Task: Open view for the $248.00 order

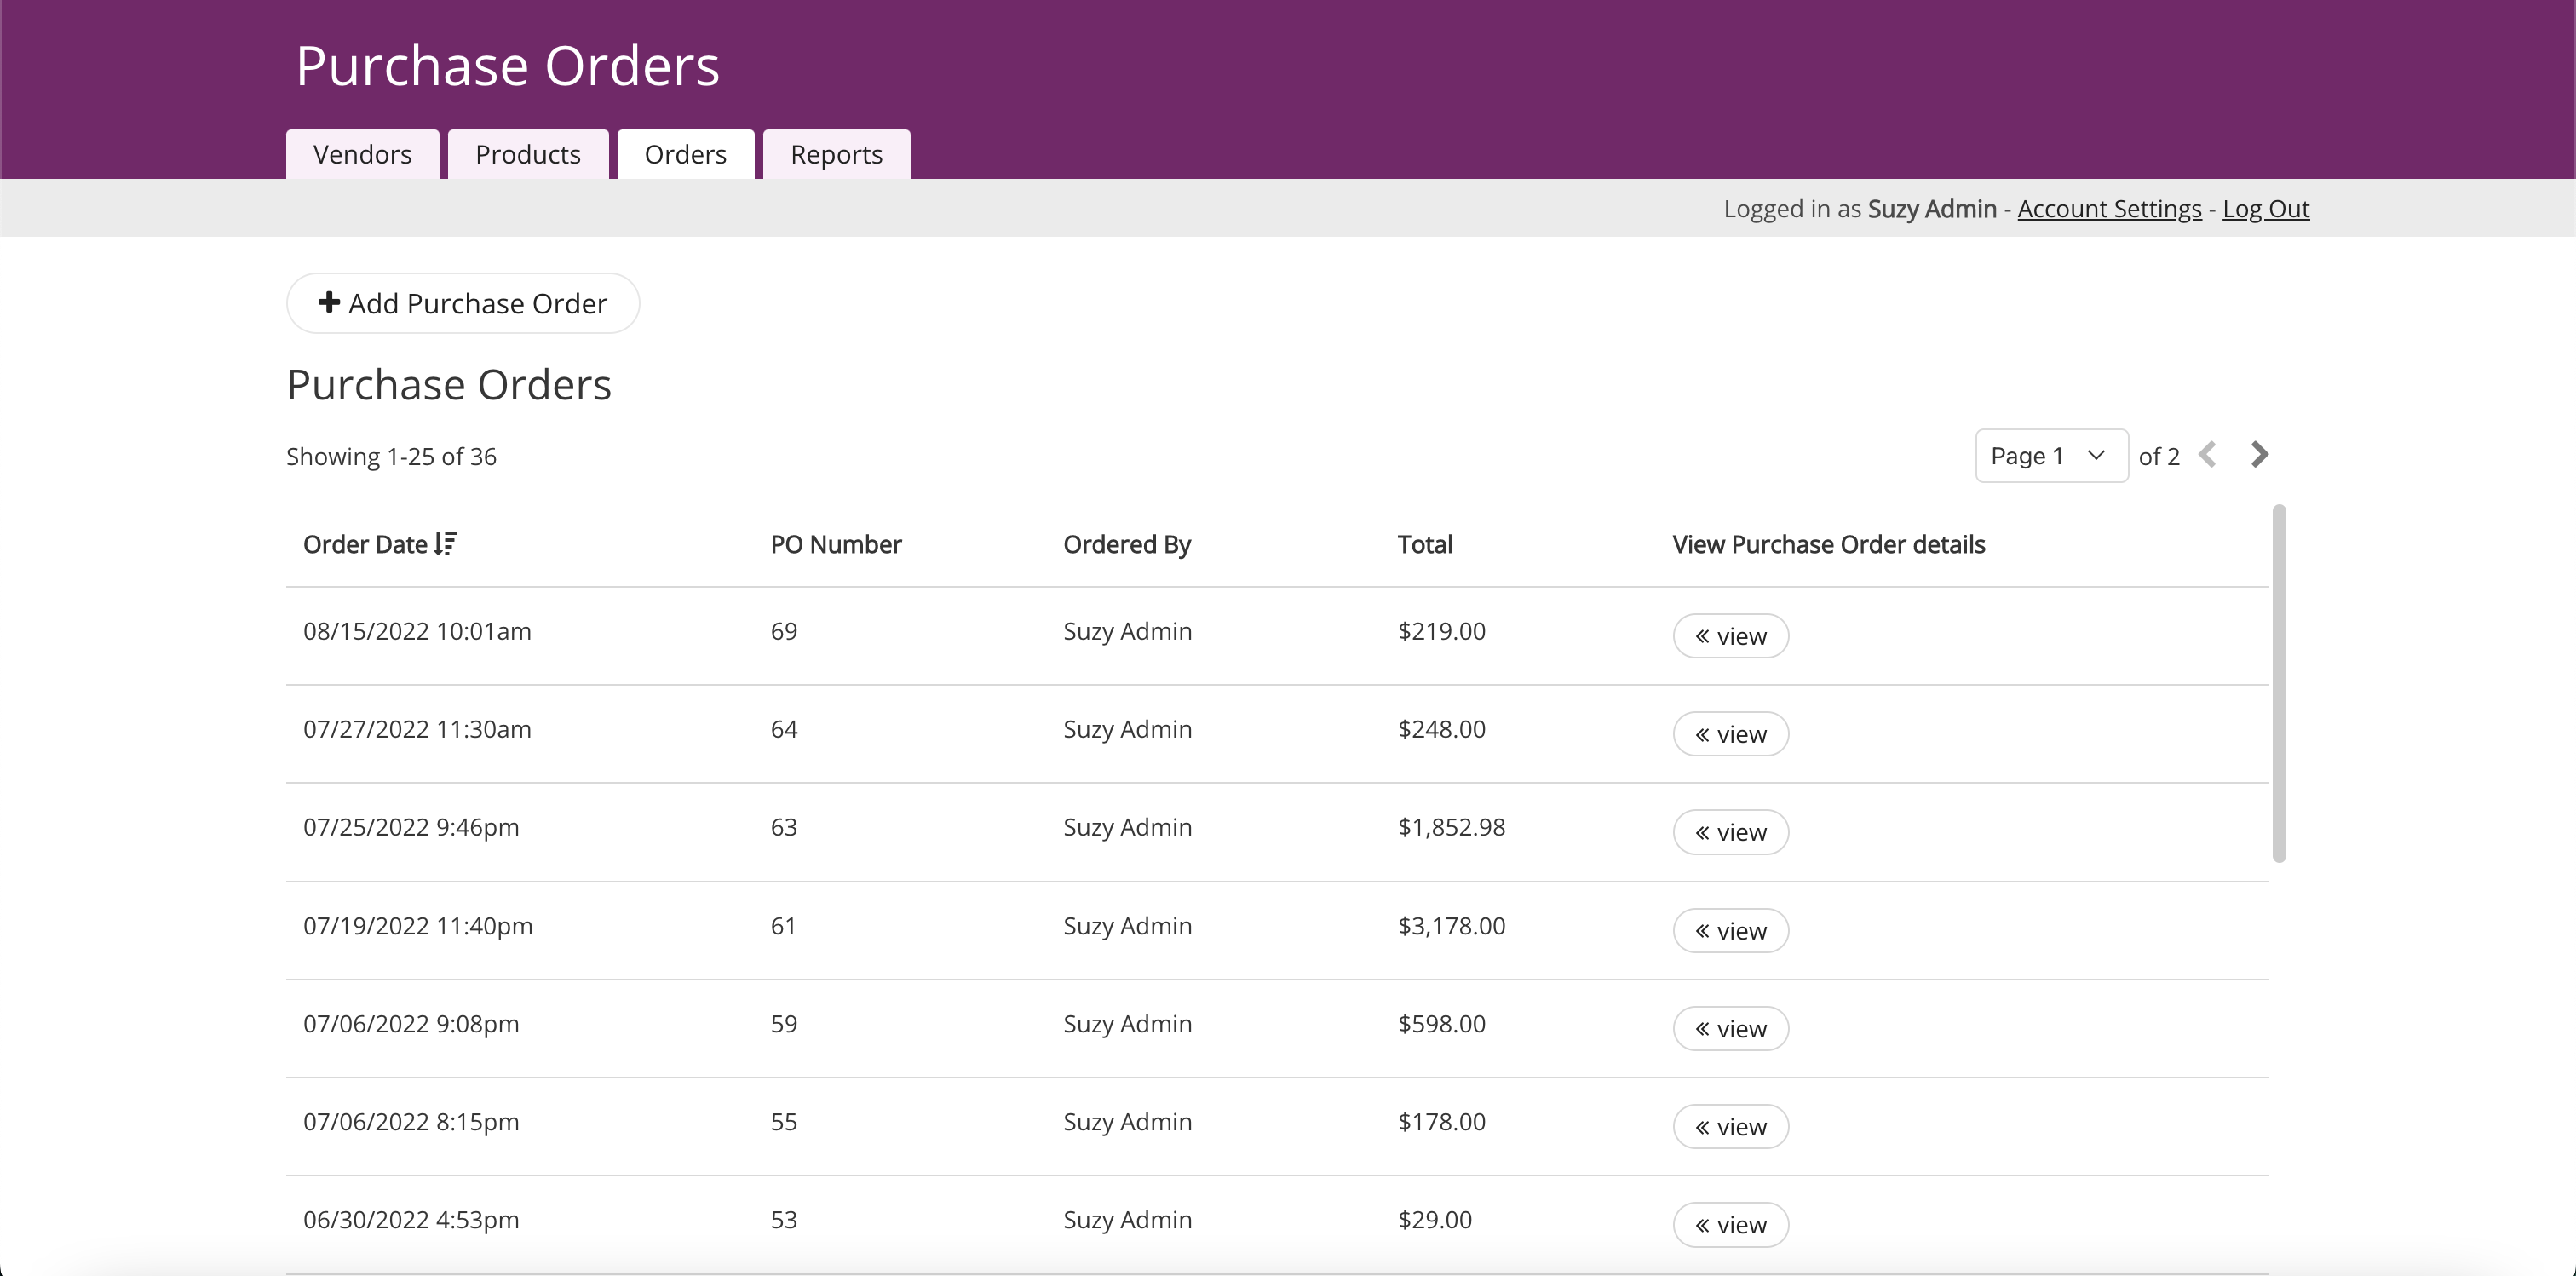Action: coord(1730,734)
